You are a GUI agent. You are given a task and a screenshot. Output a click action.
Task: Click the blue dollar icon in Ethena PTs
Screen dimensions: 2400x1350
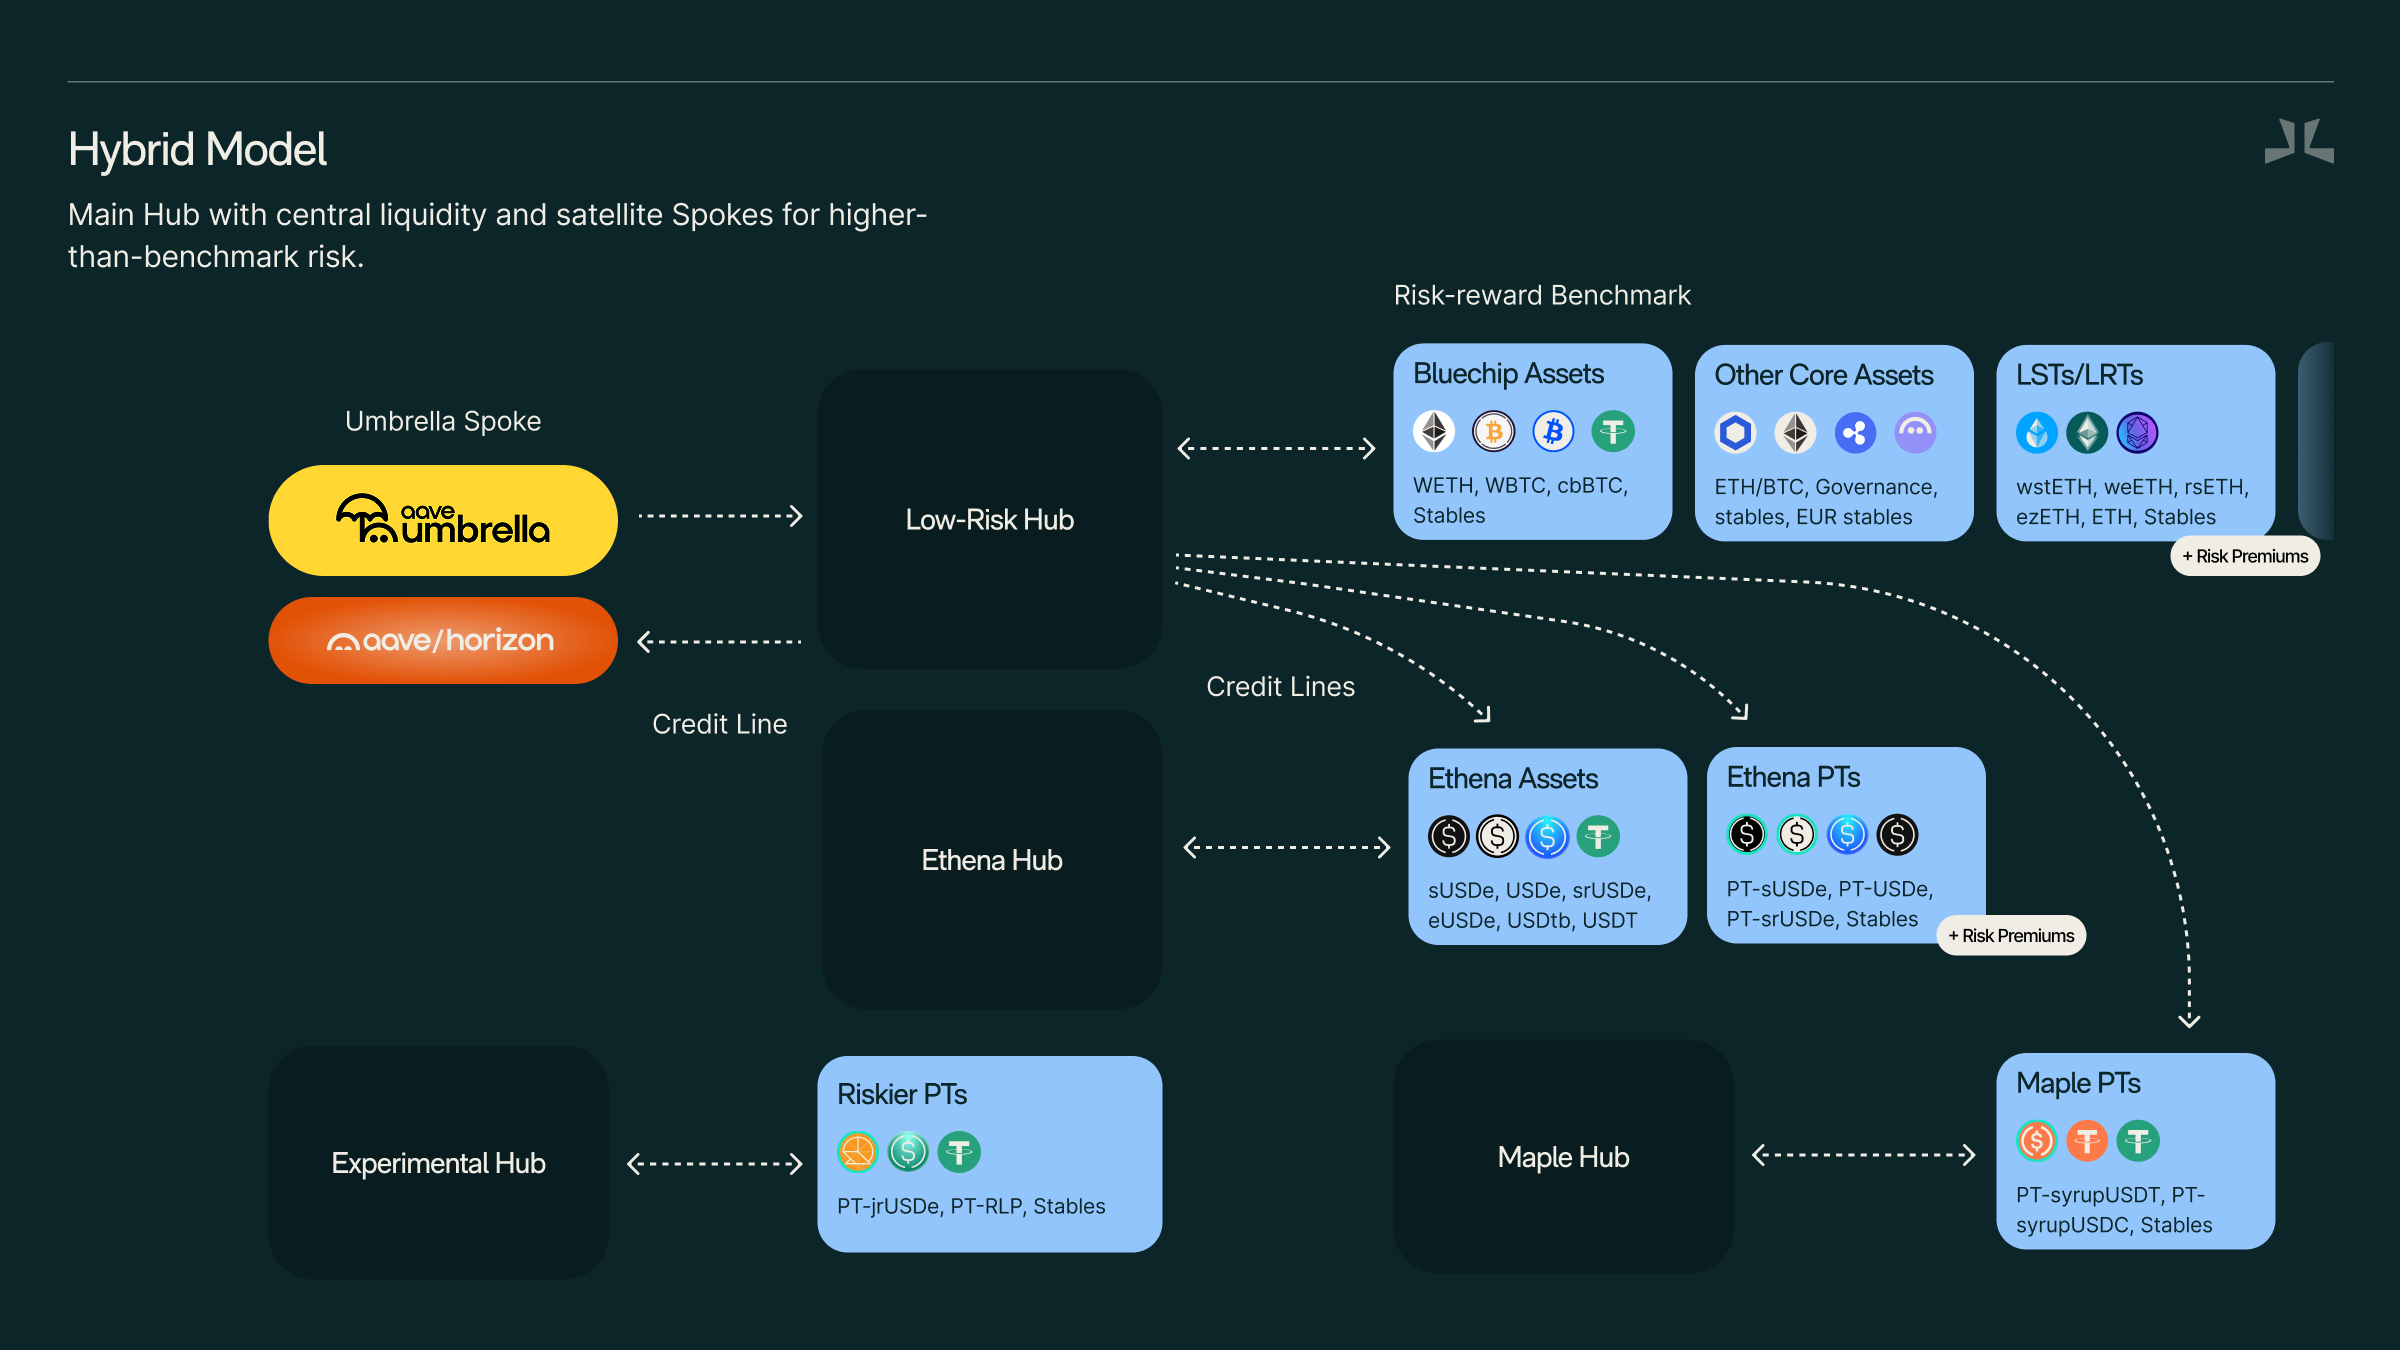click(x=1847, y=834)
